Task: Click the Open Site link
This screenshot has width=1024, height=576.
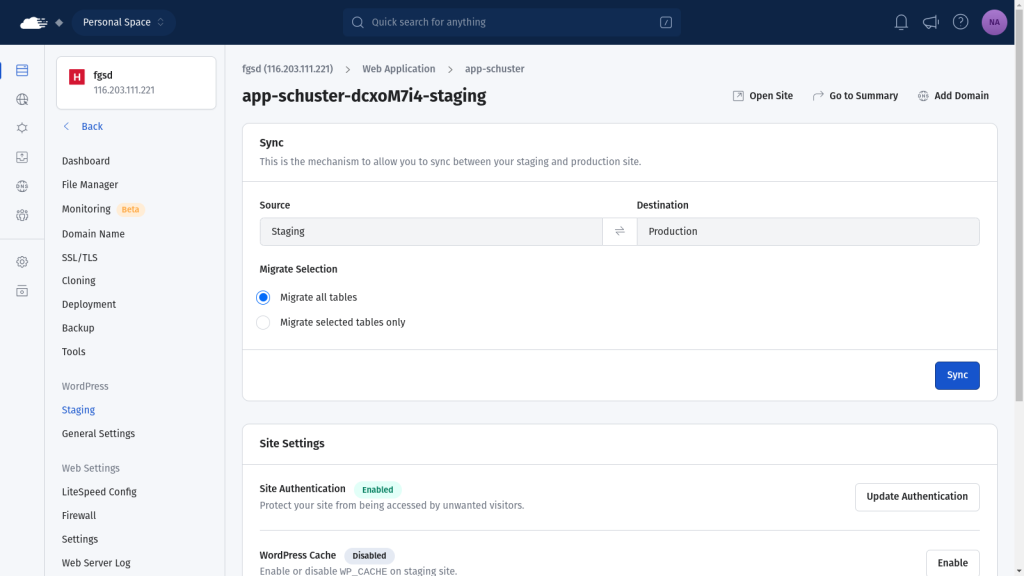Action: pos(762,96)
